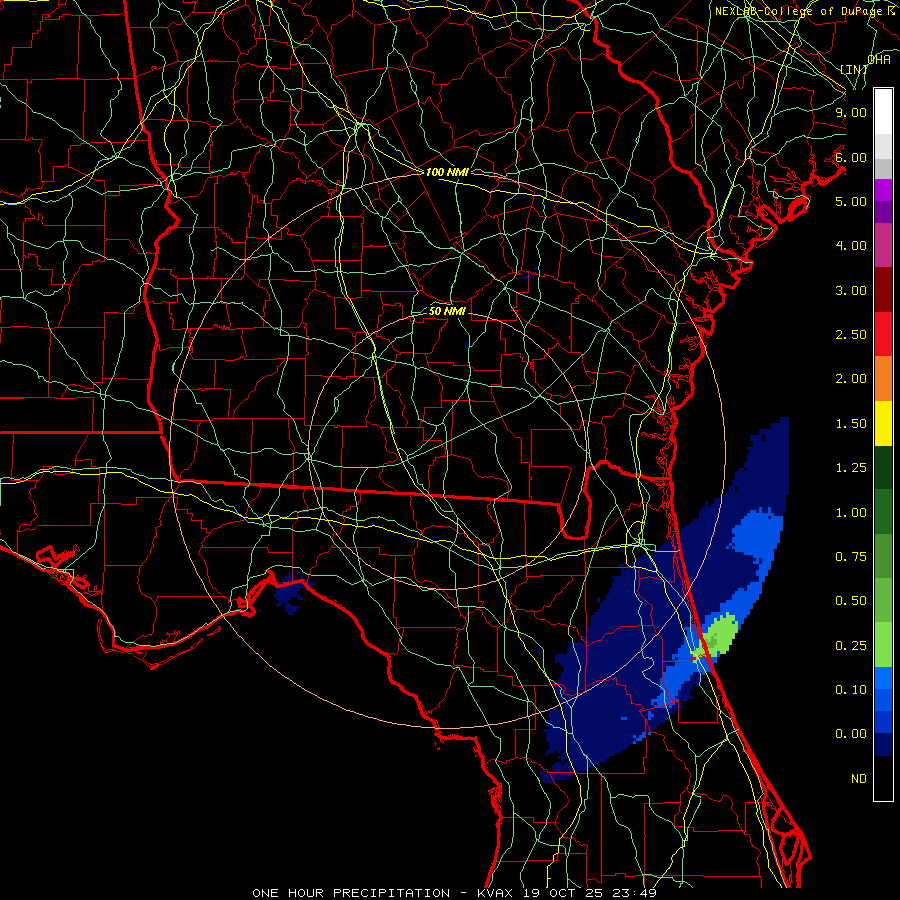Click the 1.25 legend value
The height and width of the screenshot is (900, 900).
pos(851,468)
